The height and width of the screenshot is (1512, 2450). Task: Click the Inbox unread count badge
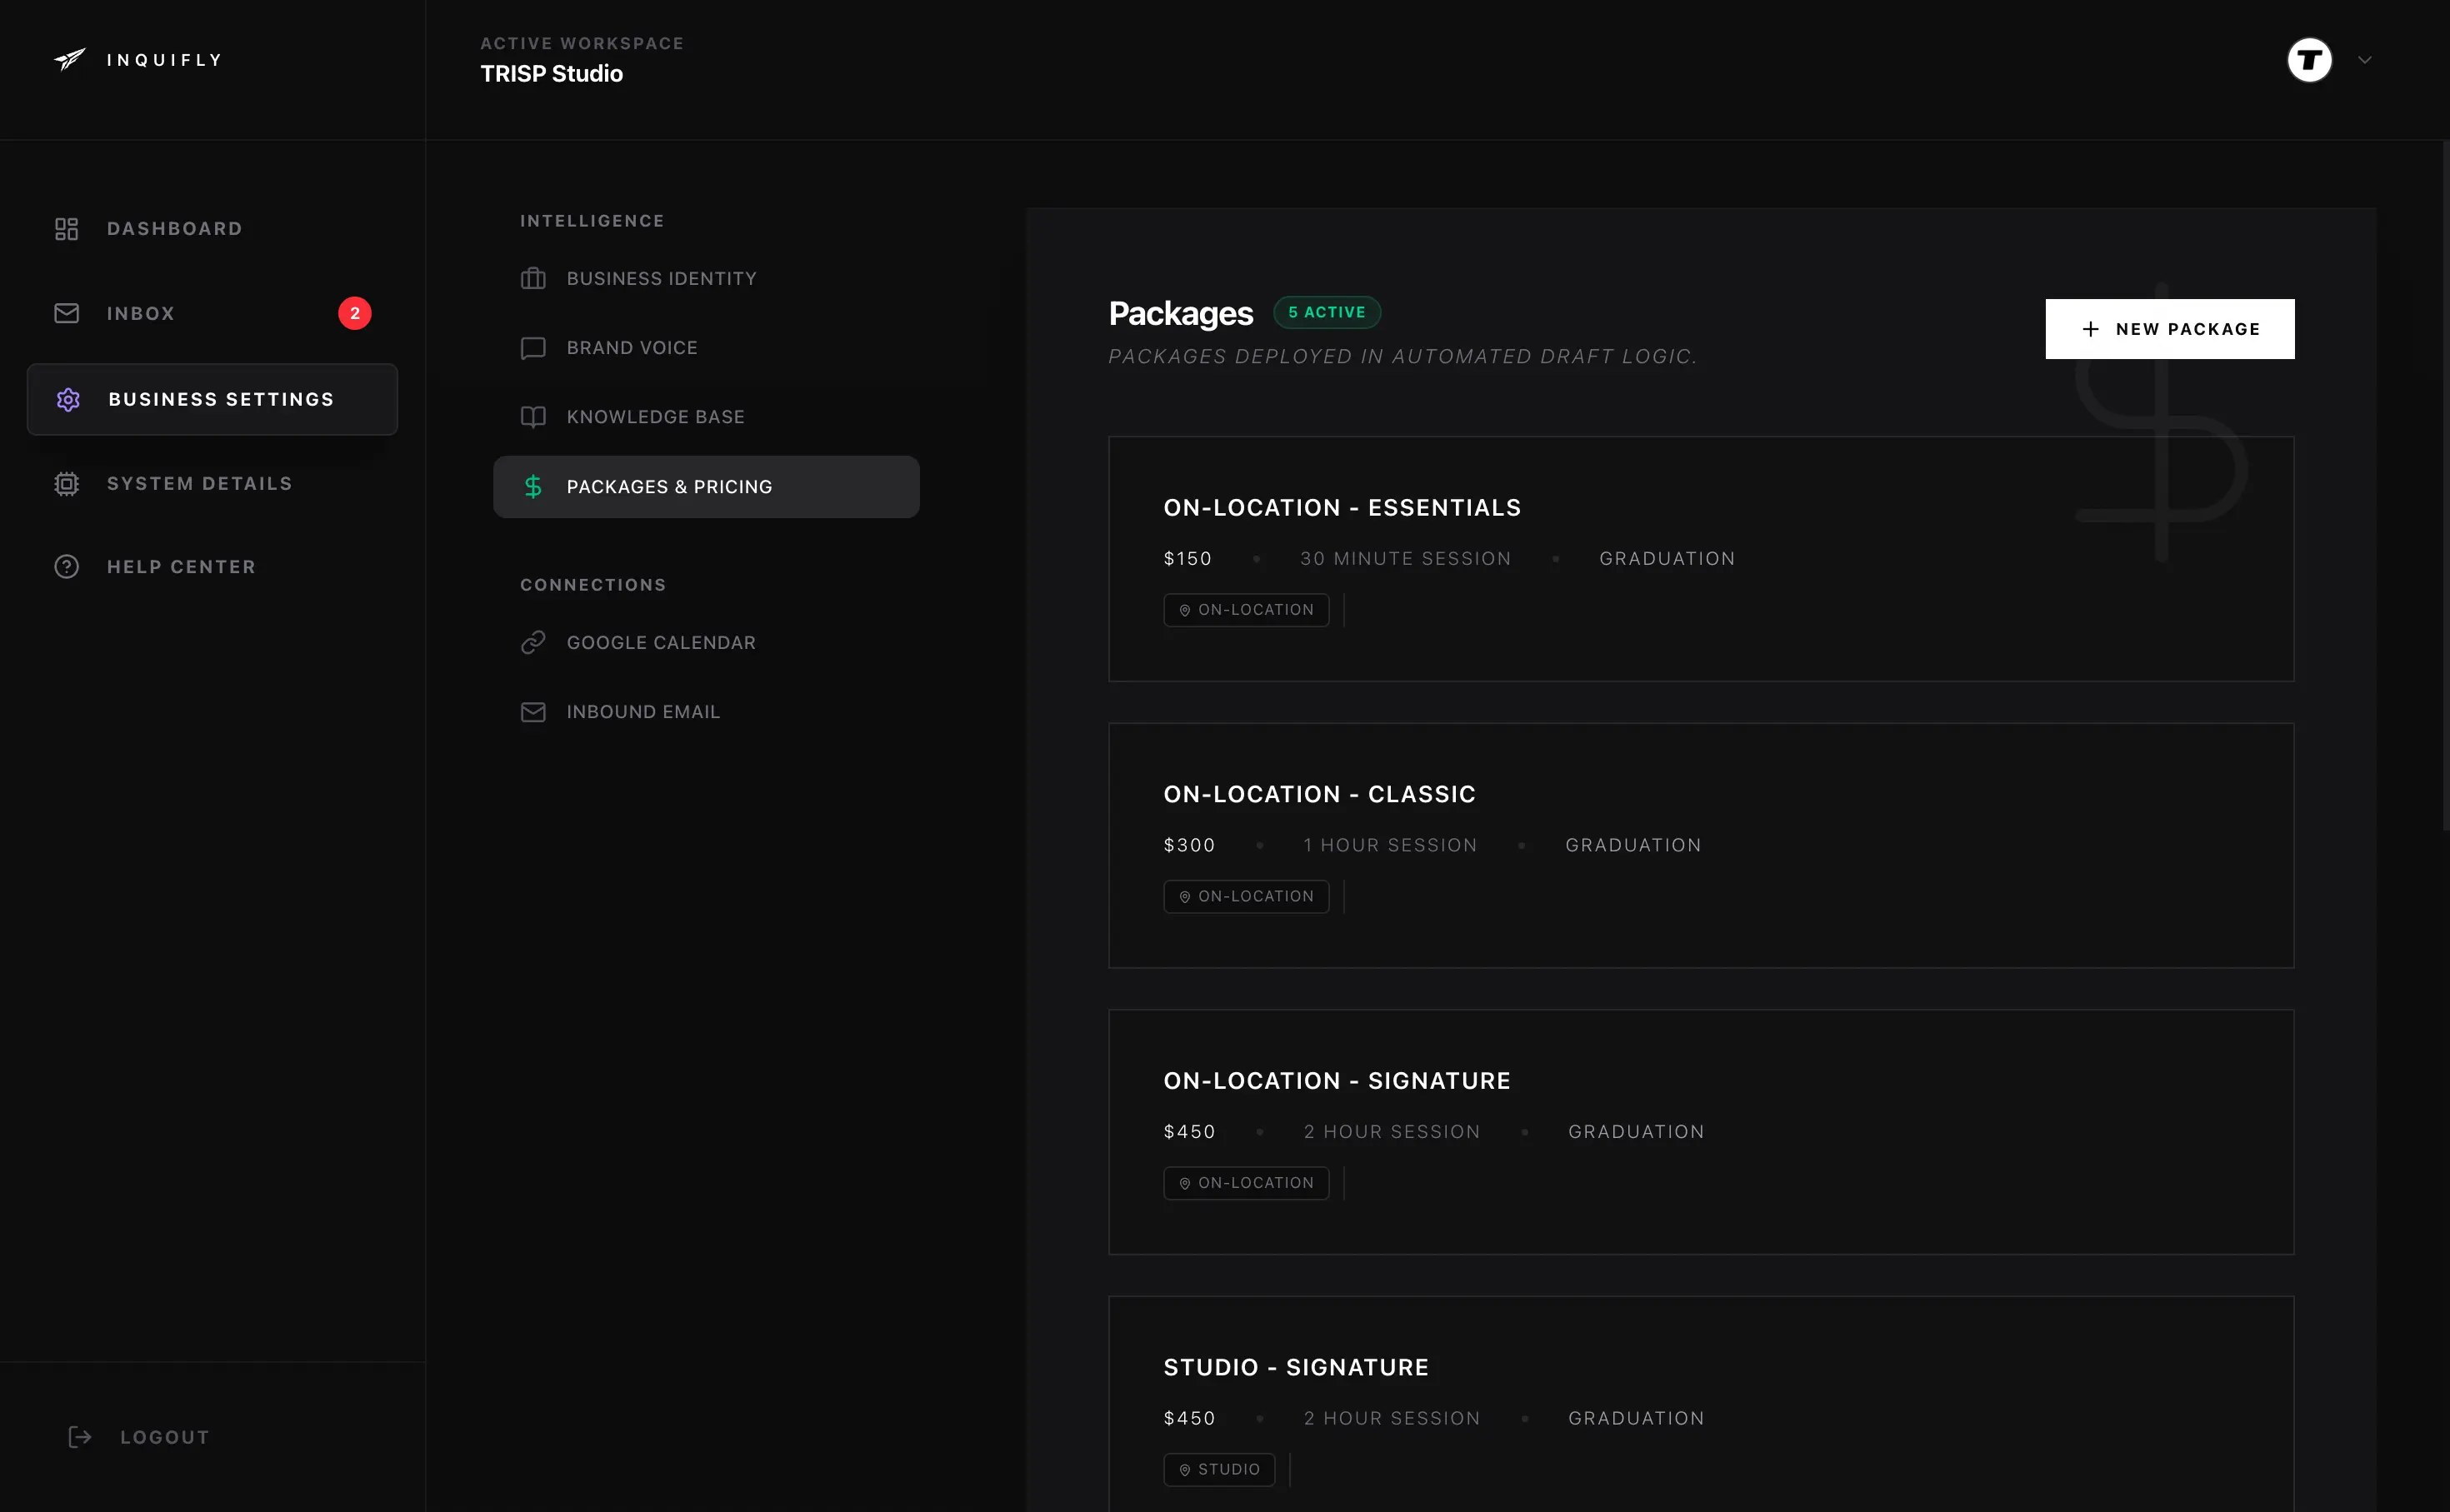(356, 313)
